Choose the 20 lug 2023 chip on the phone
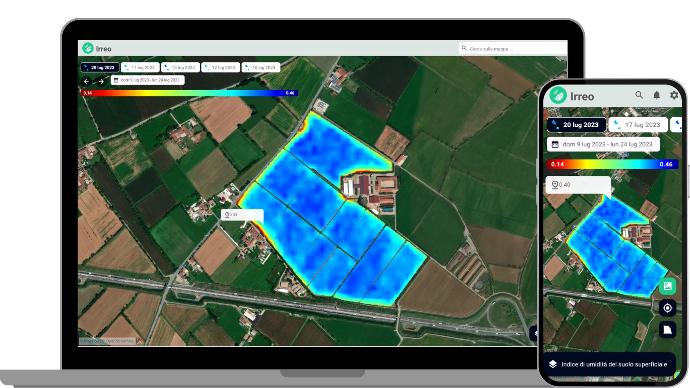 point(576,125)
